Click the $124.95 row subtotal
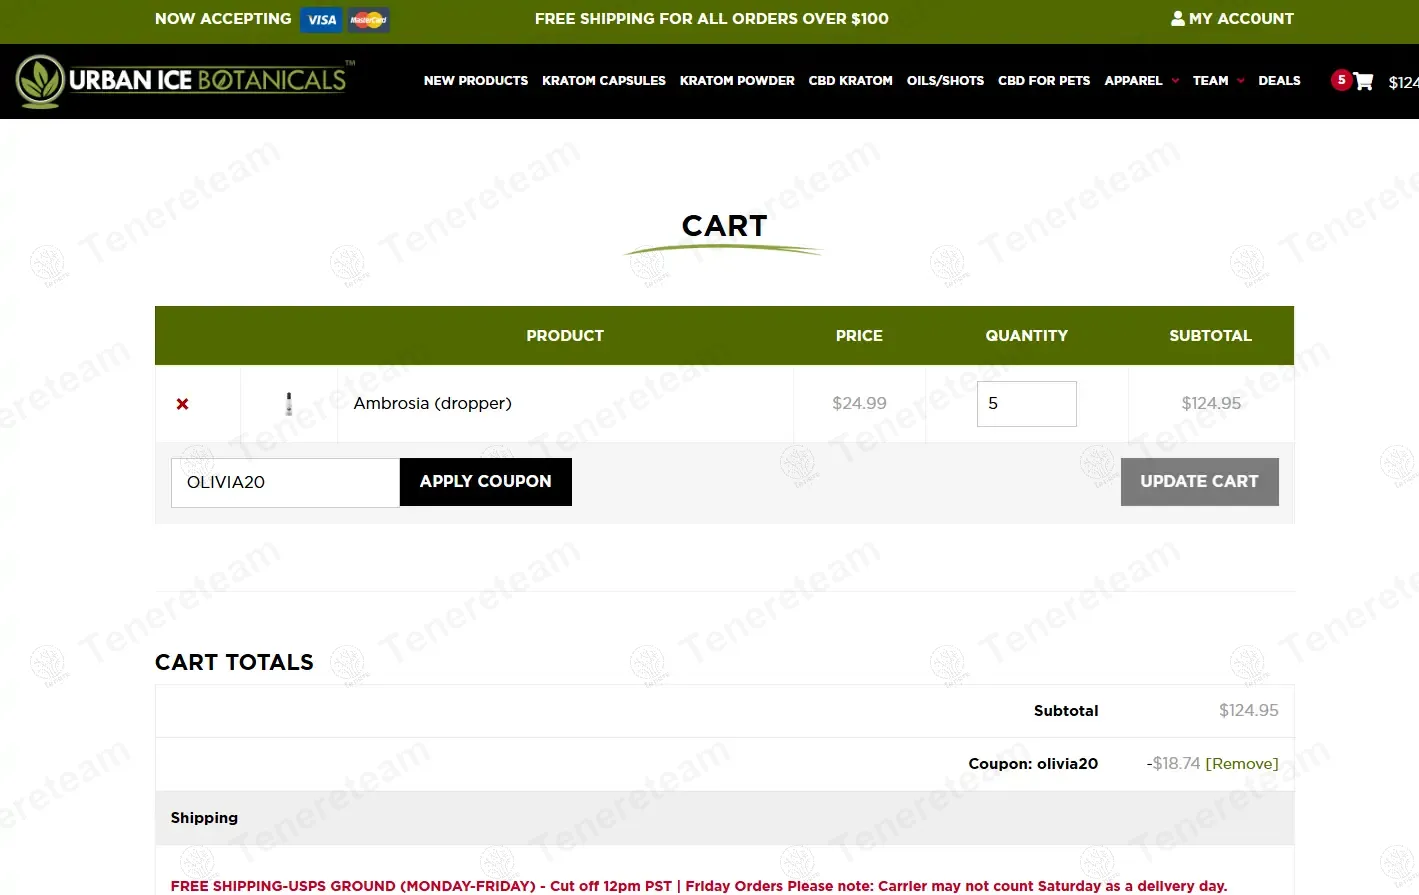Viewport: 1419px width, 895px height. point(1211,404)
